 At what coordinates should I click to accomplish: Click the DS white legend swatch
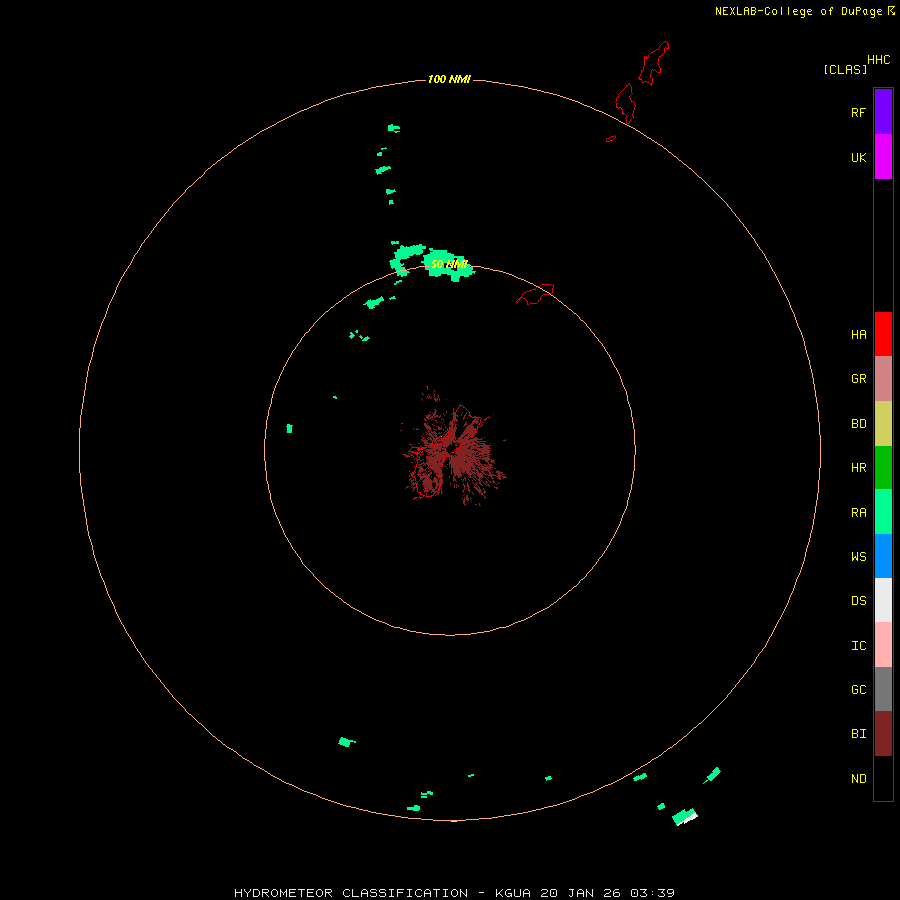pyautogui.click(x=883, y=600)
